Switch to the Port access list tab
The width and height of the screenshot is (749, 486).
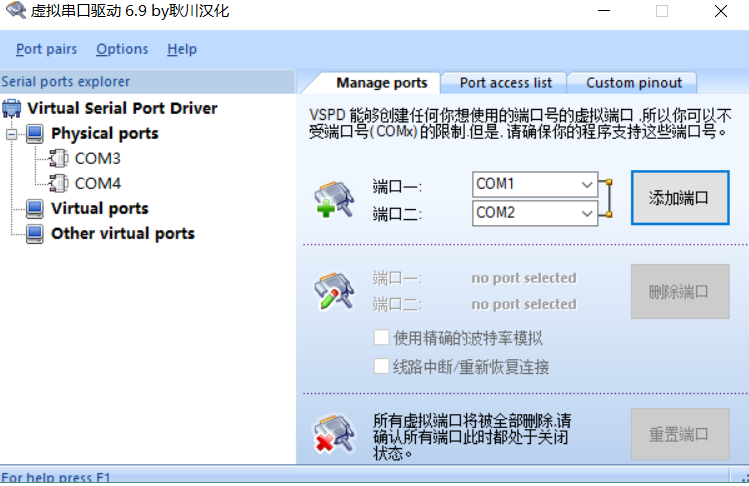(x=505, y=83)
